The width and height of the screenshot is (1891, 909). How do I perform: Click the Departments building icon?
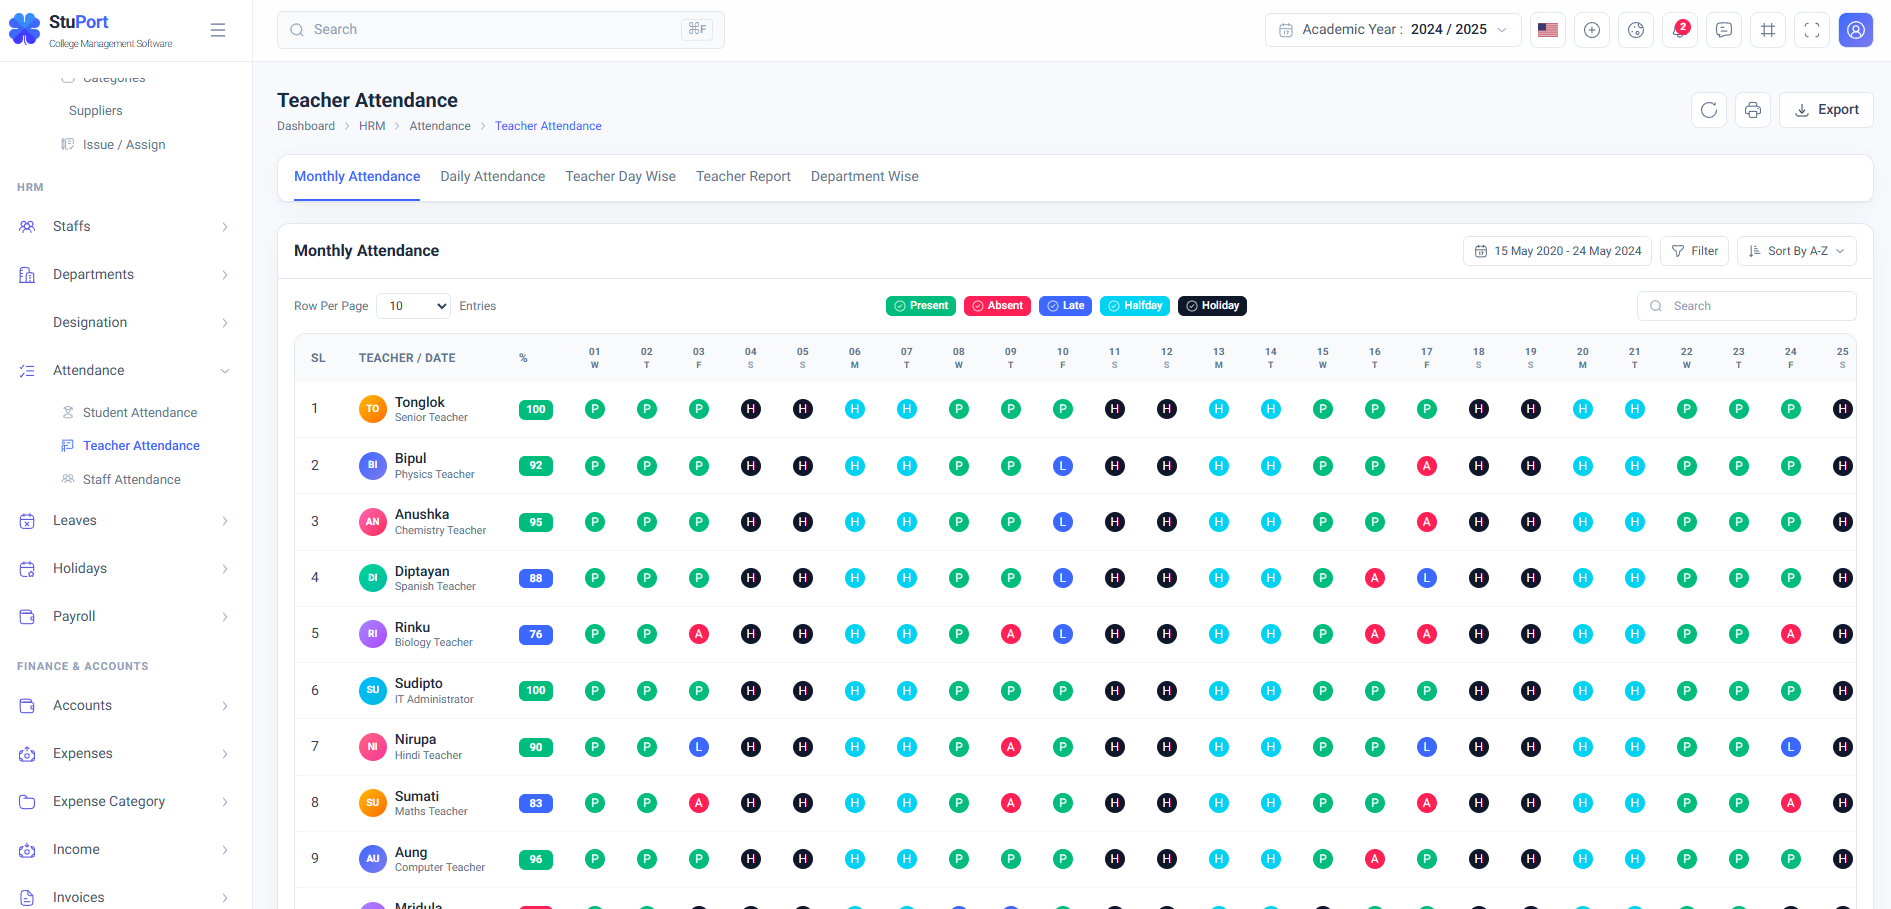tap(27, 275)
